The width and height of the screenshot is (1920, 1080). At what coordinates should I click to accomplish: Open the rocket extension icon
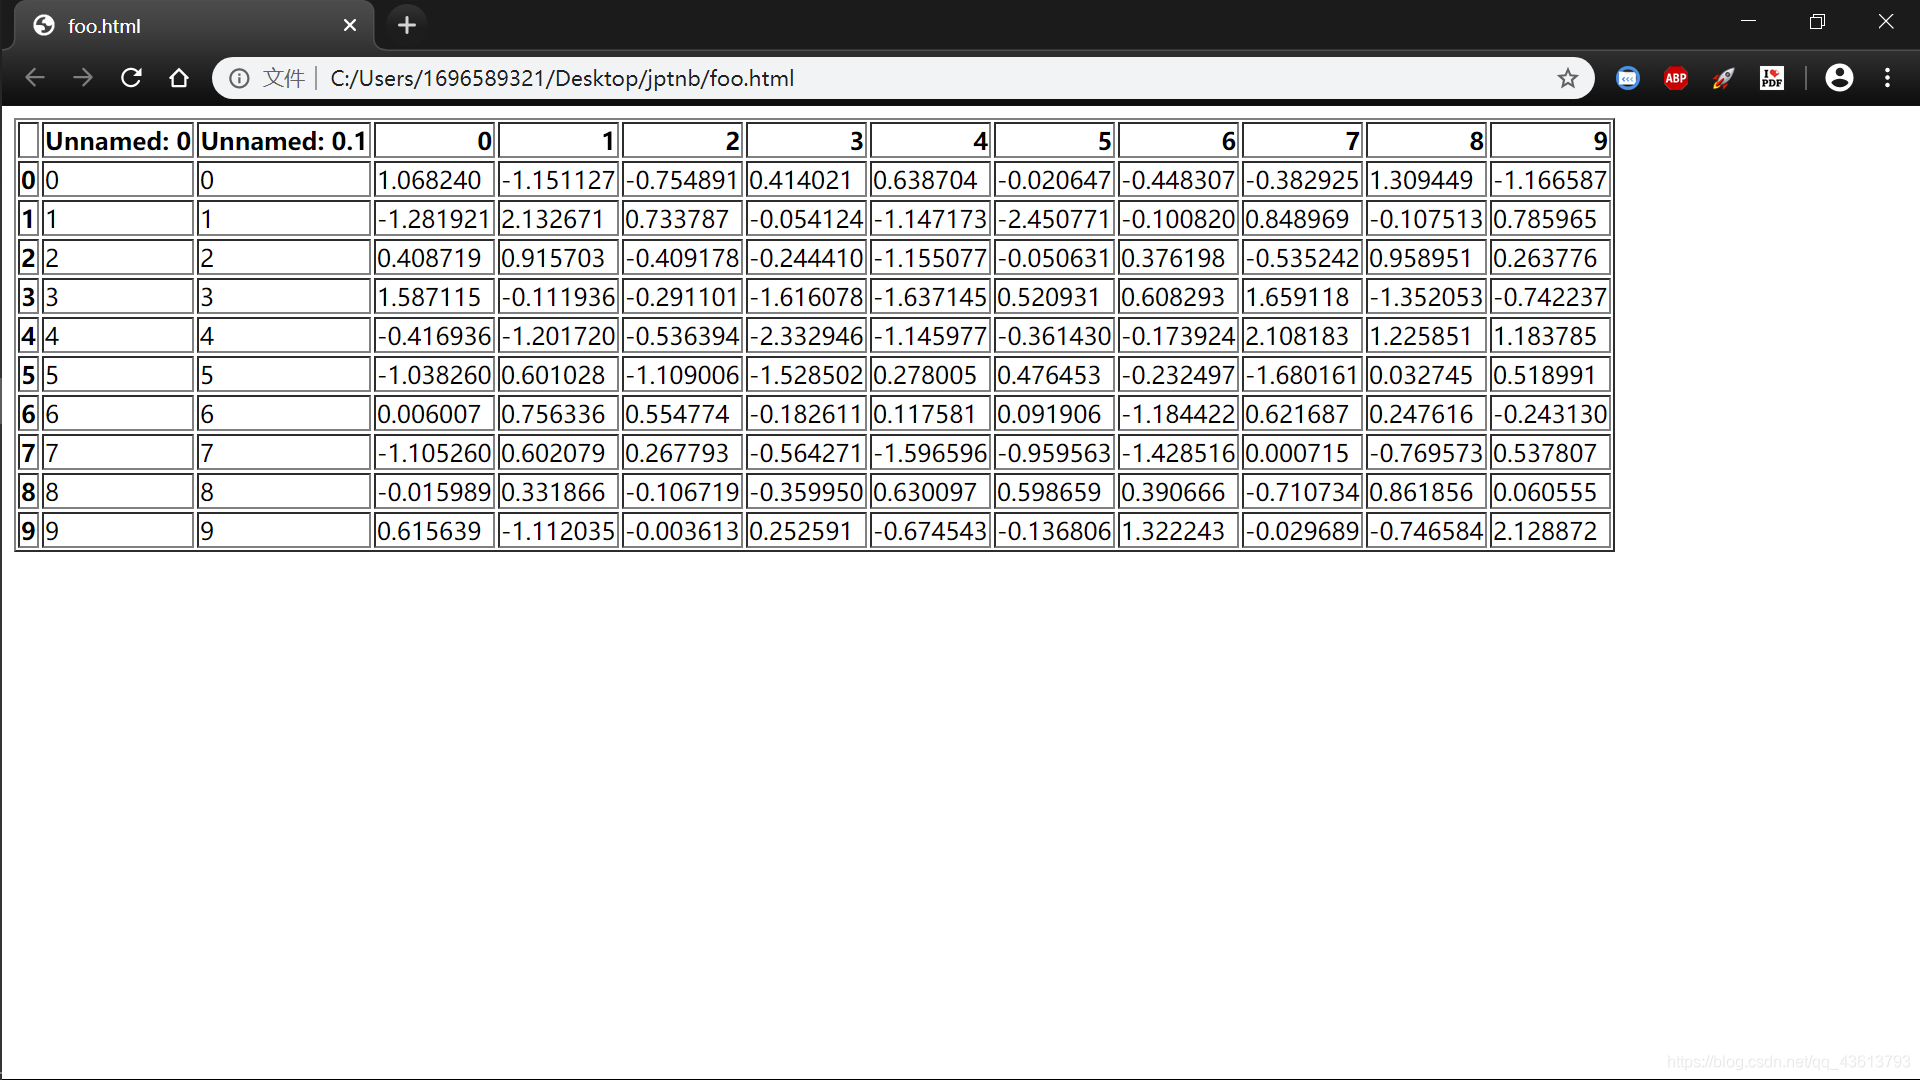(1724, 78)
